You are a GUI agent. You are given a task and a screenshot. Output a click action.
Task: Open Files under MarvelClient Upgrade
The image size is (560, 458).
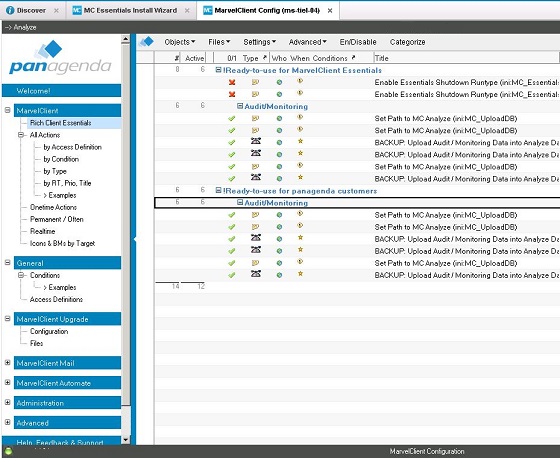coord(36,343)
